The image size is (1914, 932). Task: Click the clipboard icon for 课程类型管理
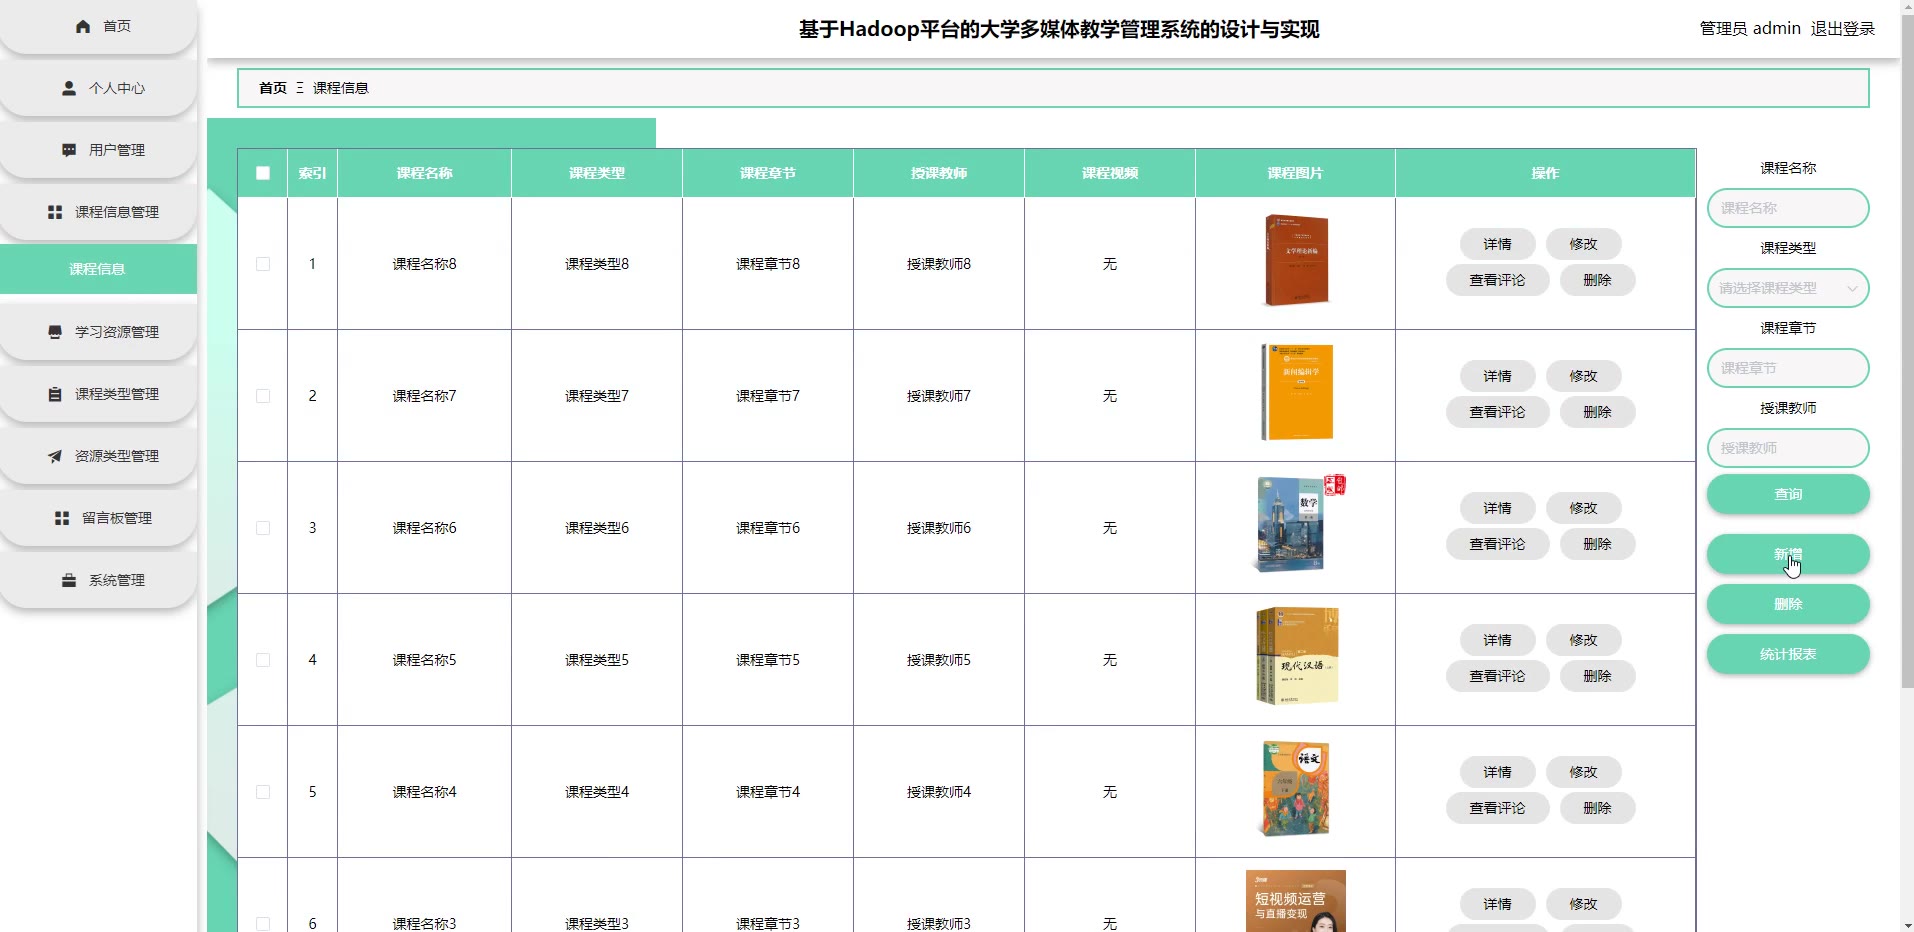(55, 394)
